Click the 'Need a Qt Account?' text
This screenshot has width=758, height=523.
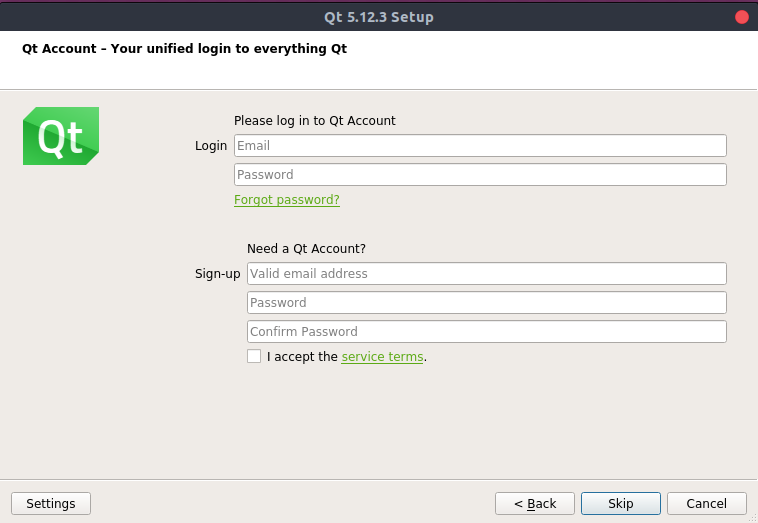click(306, 248)
